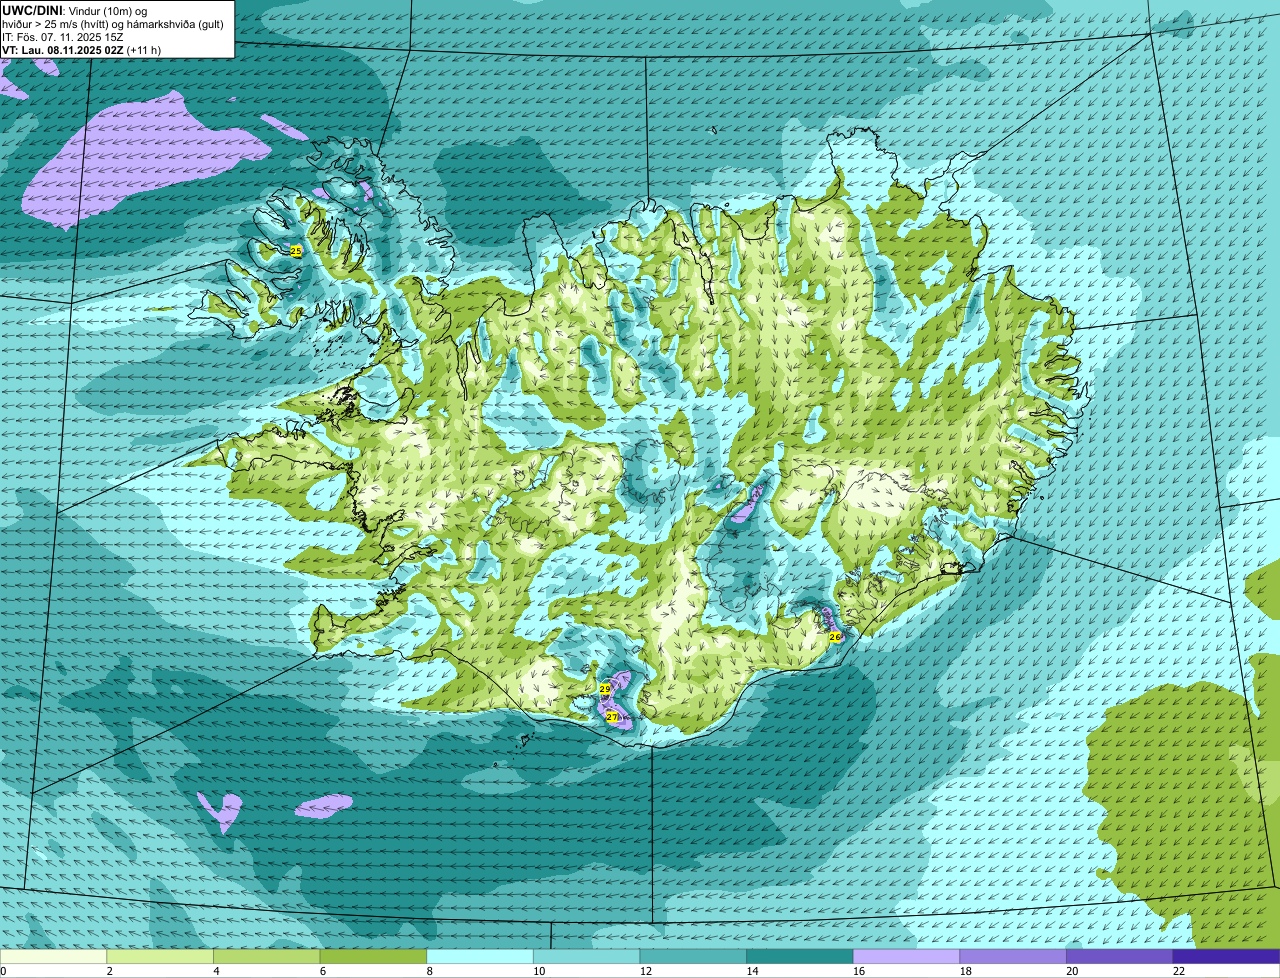1280x978 pixels.
Task: Click the legend scale number 20
Action: (x=1072, y=971)
